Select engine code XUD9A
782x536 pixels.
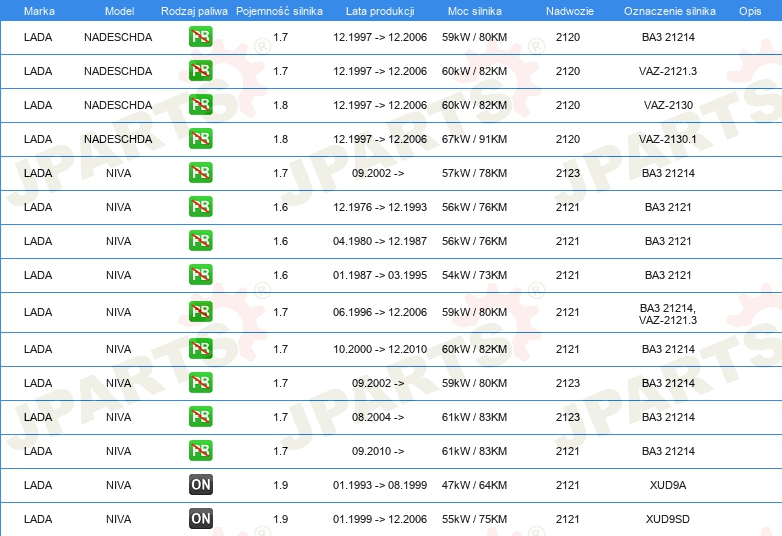[668, 485]
